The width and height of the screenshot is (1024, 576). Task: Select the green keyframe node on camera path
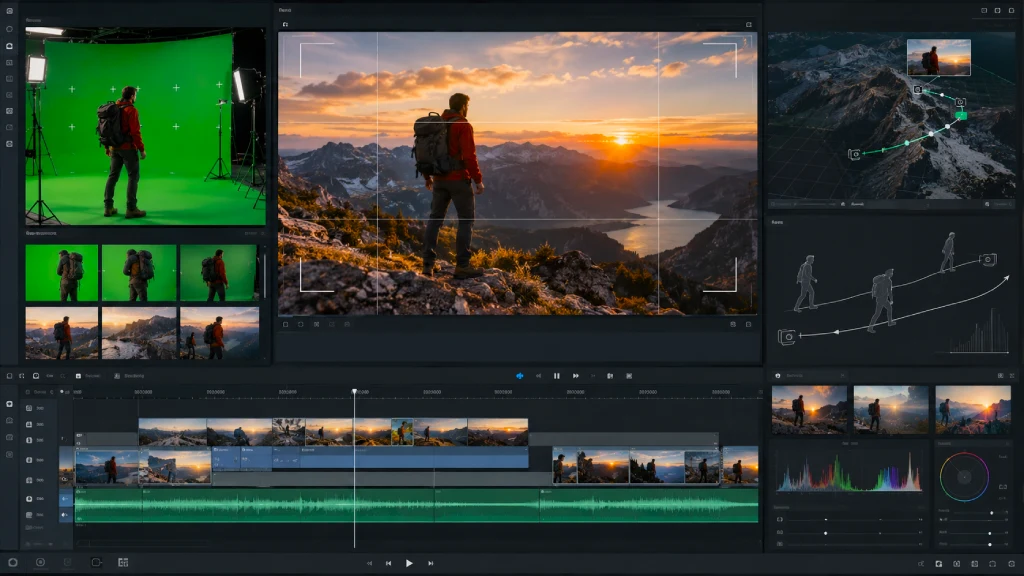click(x=961, y=116)
